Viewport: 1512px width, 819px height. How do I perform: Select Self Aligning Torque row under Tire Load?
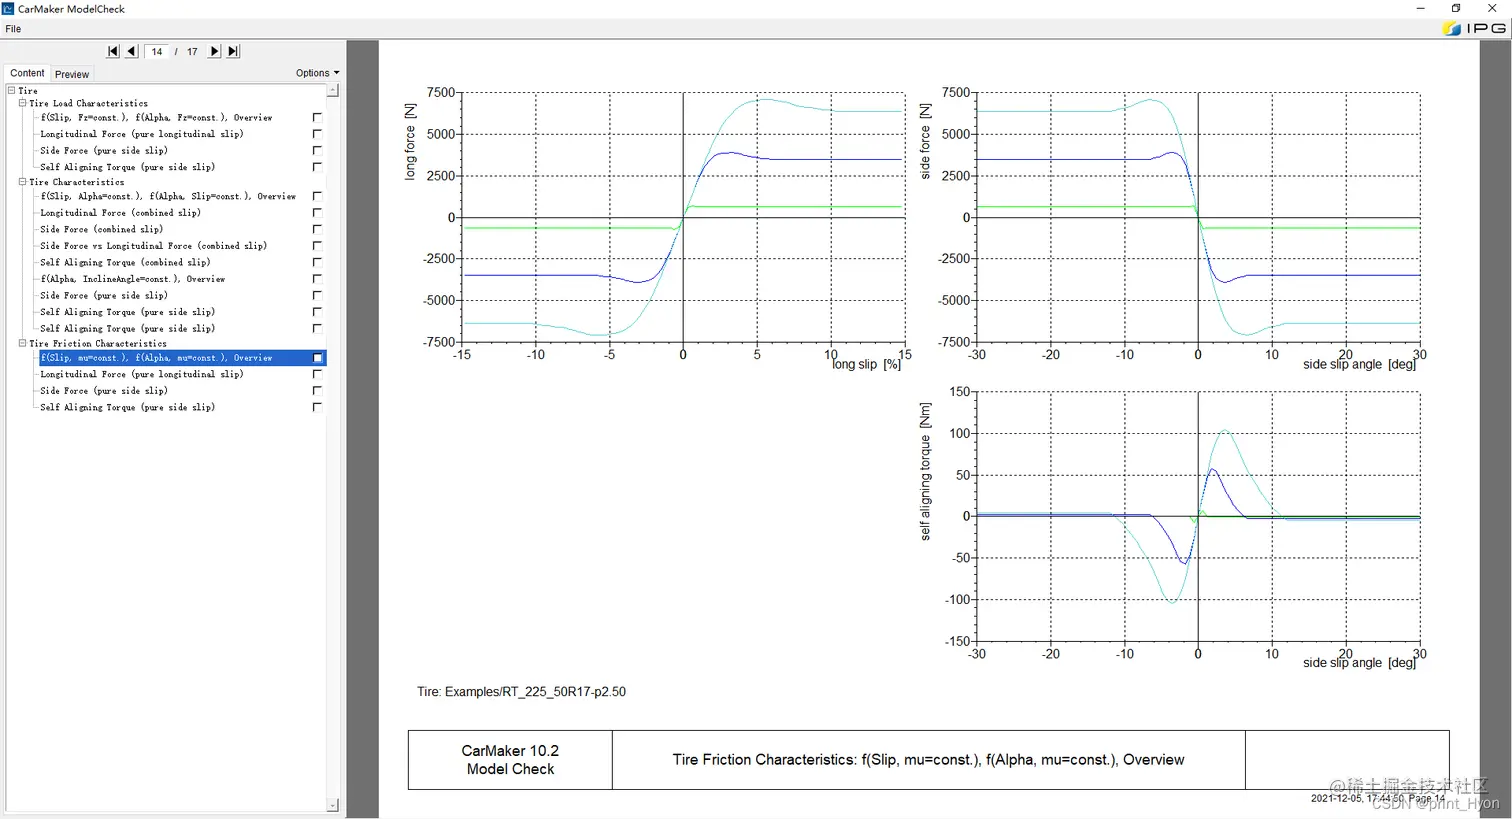tap(128, 167)
